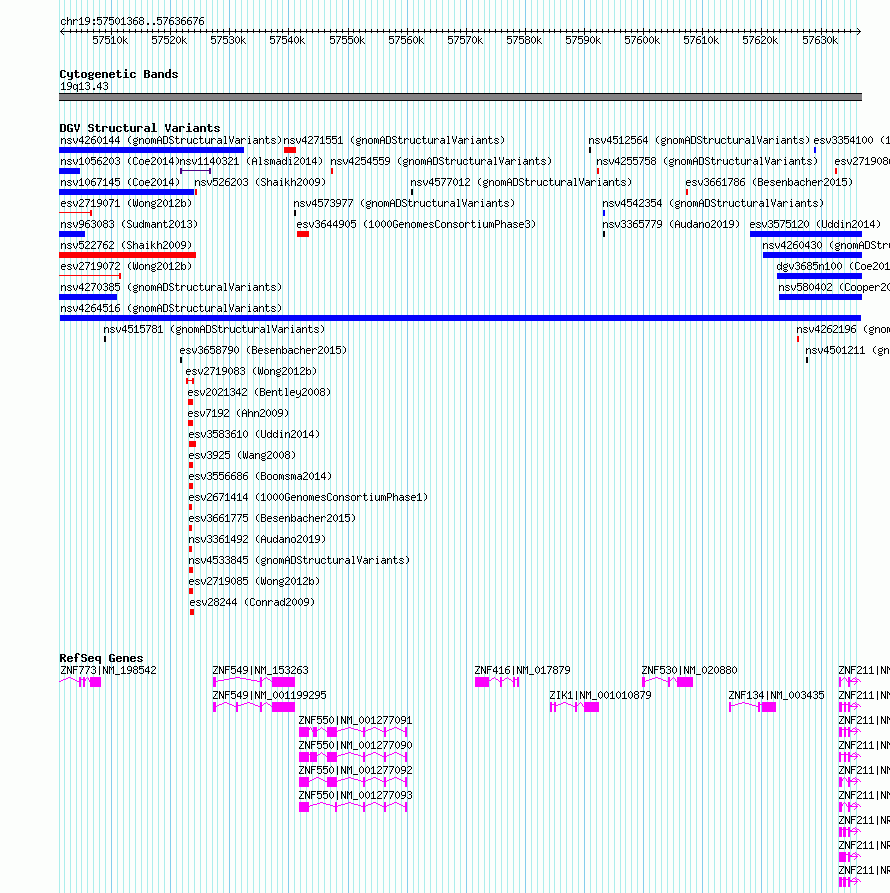Open ZNF530|NM_020880 gene label
The image size is (890, 893).
coord(689,670)
